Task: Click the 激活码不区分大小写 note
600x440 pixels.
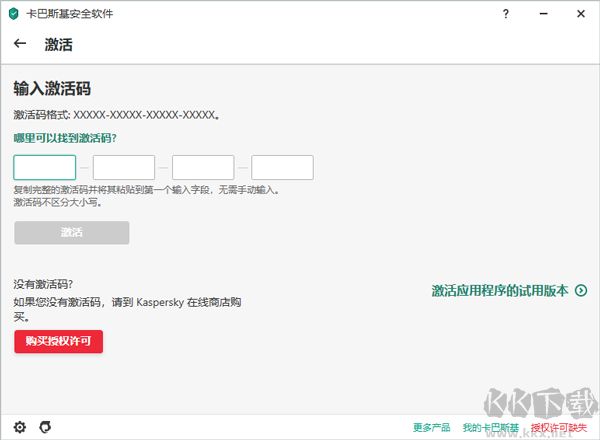Action: tap(58, 202)
